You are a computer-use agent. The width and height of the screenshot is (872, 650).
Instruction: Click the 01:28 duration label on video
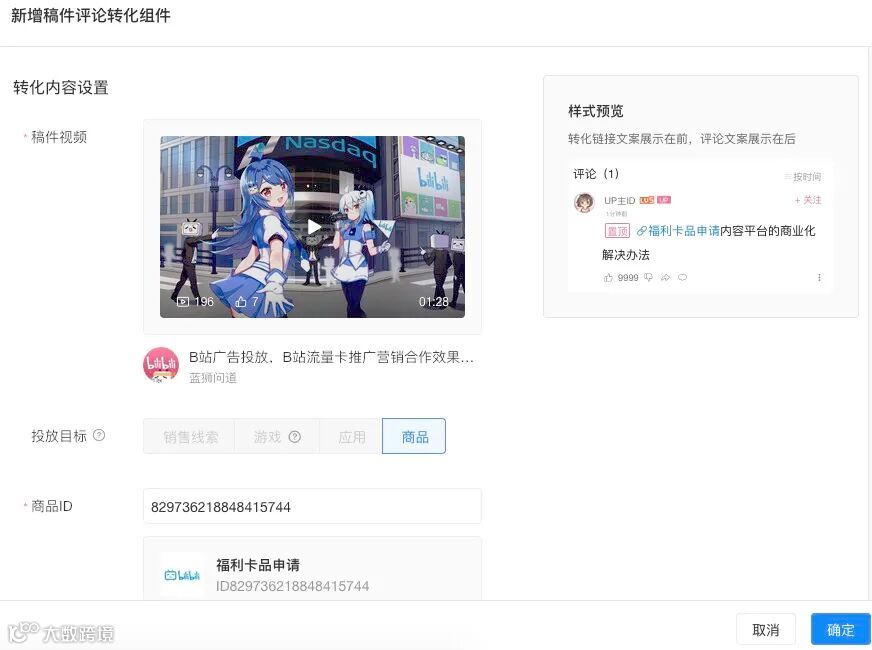(x=433, y=302)
